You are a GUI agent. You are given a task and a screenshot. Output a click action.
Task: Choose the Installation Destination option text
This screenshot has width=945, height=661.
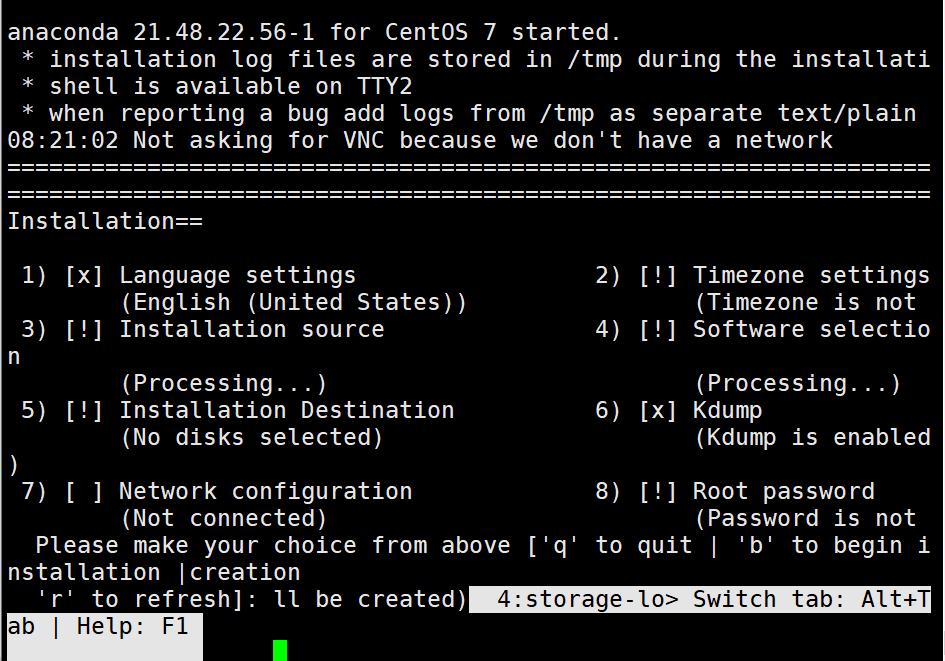[x=286, y=411]
